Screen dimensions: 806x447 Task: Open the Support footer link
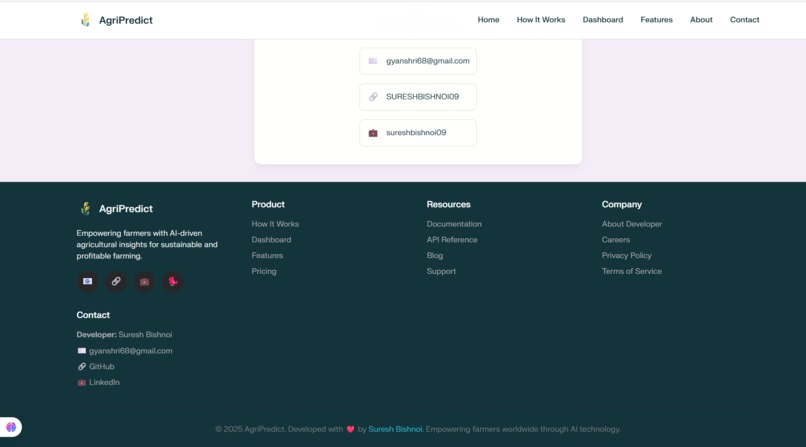tap(441, 271)
